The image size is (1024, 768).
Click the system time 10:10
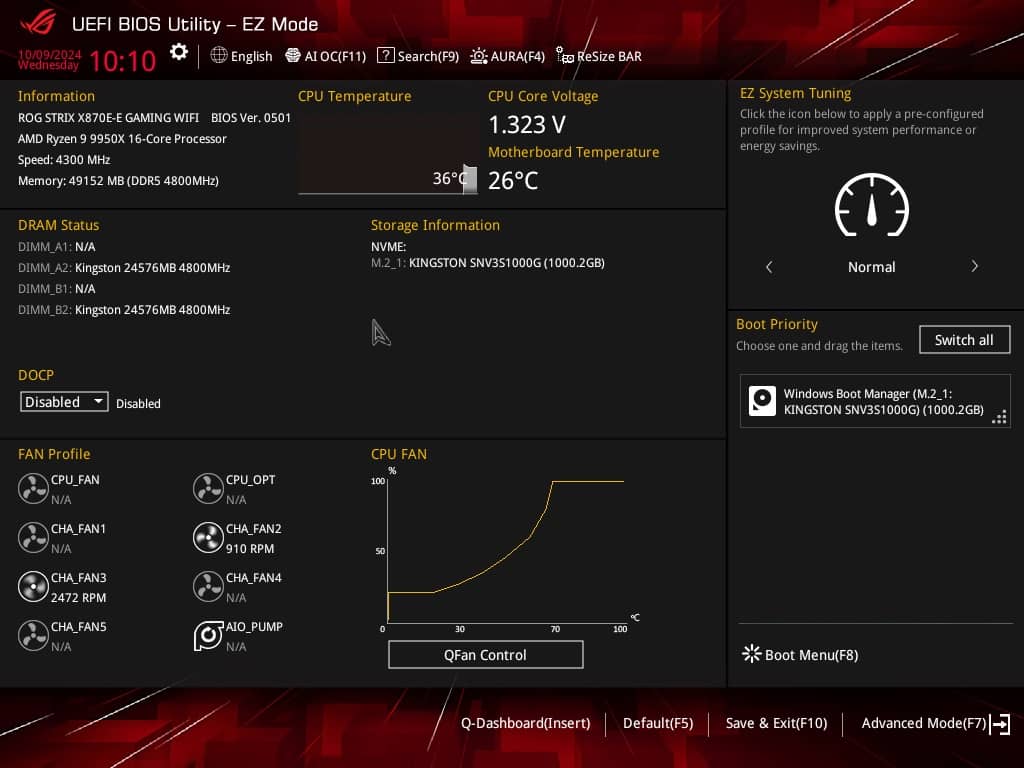[123, 61]
